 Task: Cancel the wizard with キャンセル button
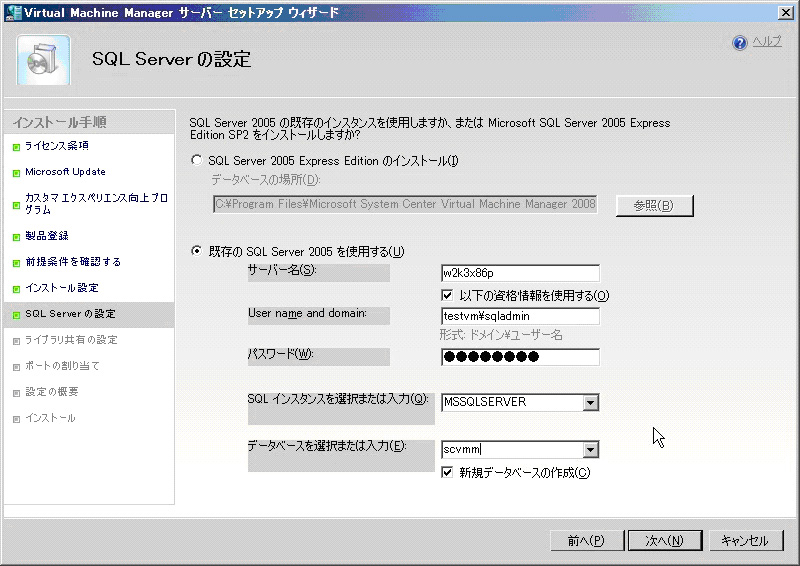(745, 540)
